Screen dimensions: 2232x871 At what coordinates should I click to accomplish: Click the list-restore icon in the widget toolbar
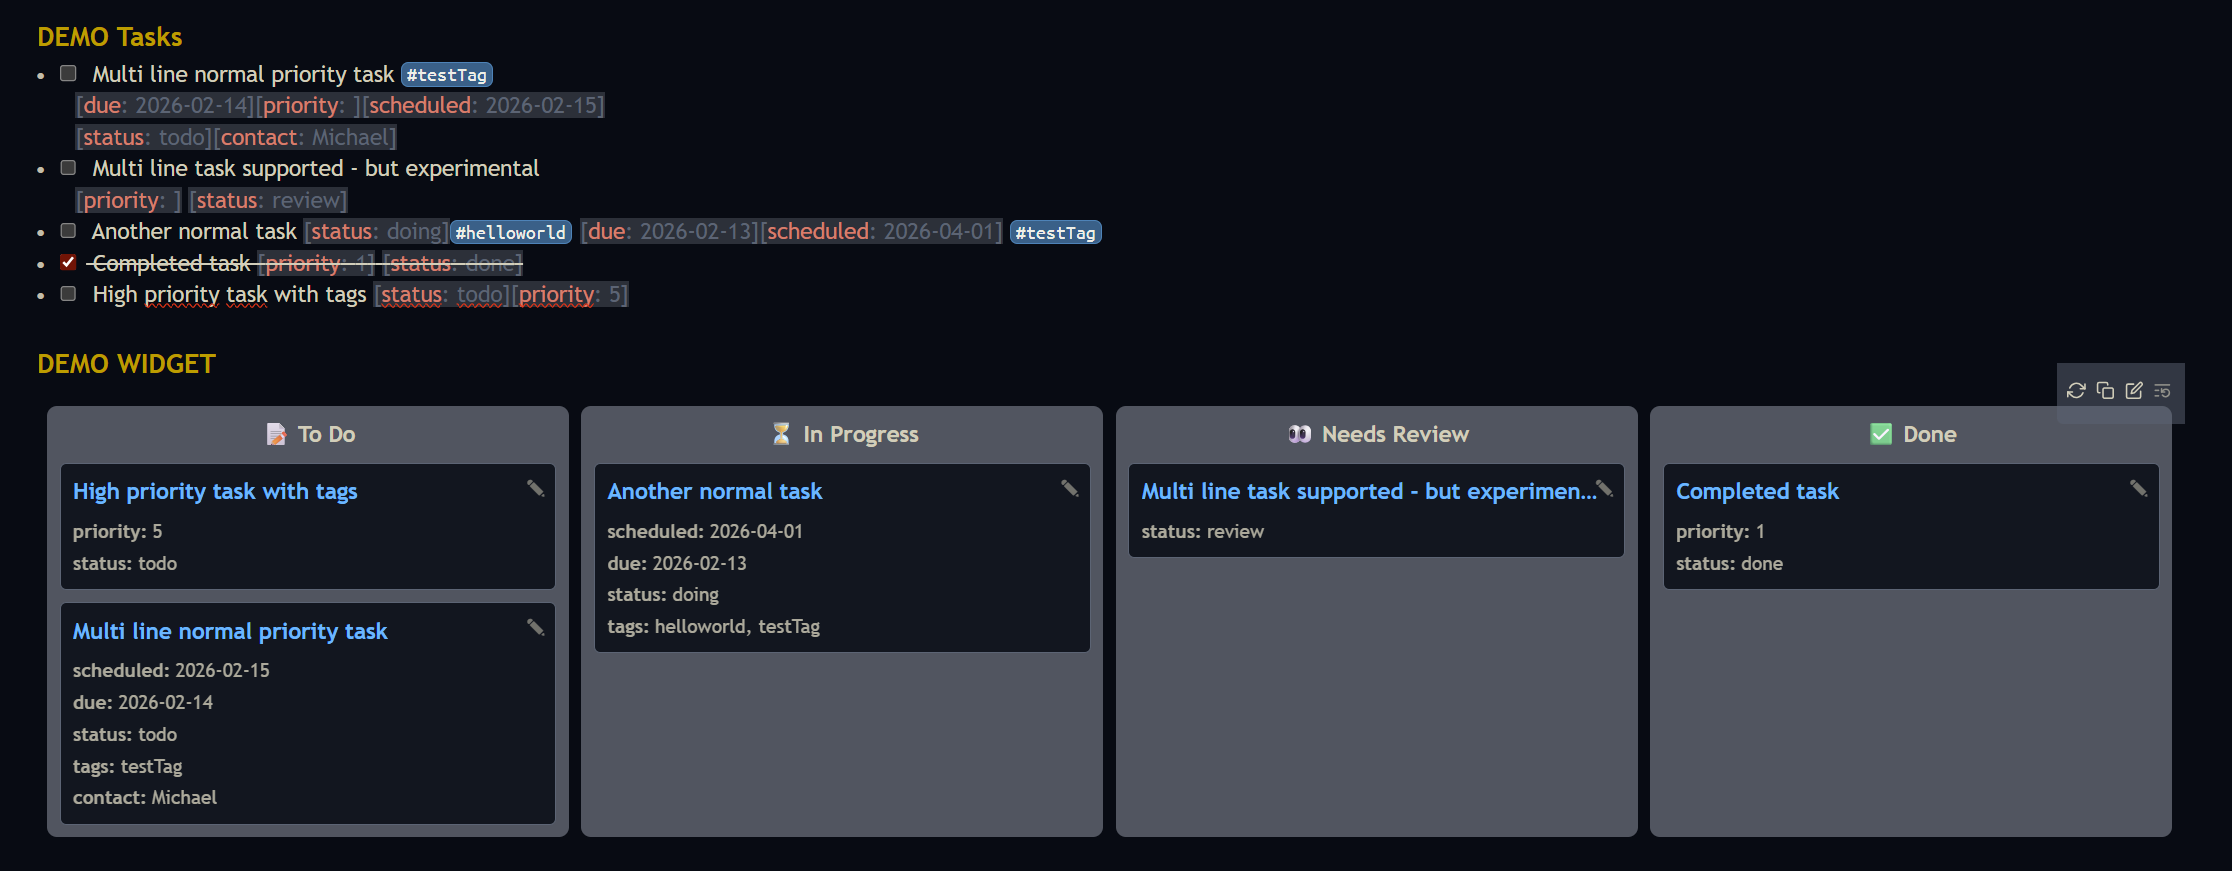(x=2162, y=391)
